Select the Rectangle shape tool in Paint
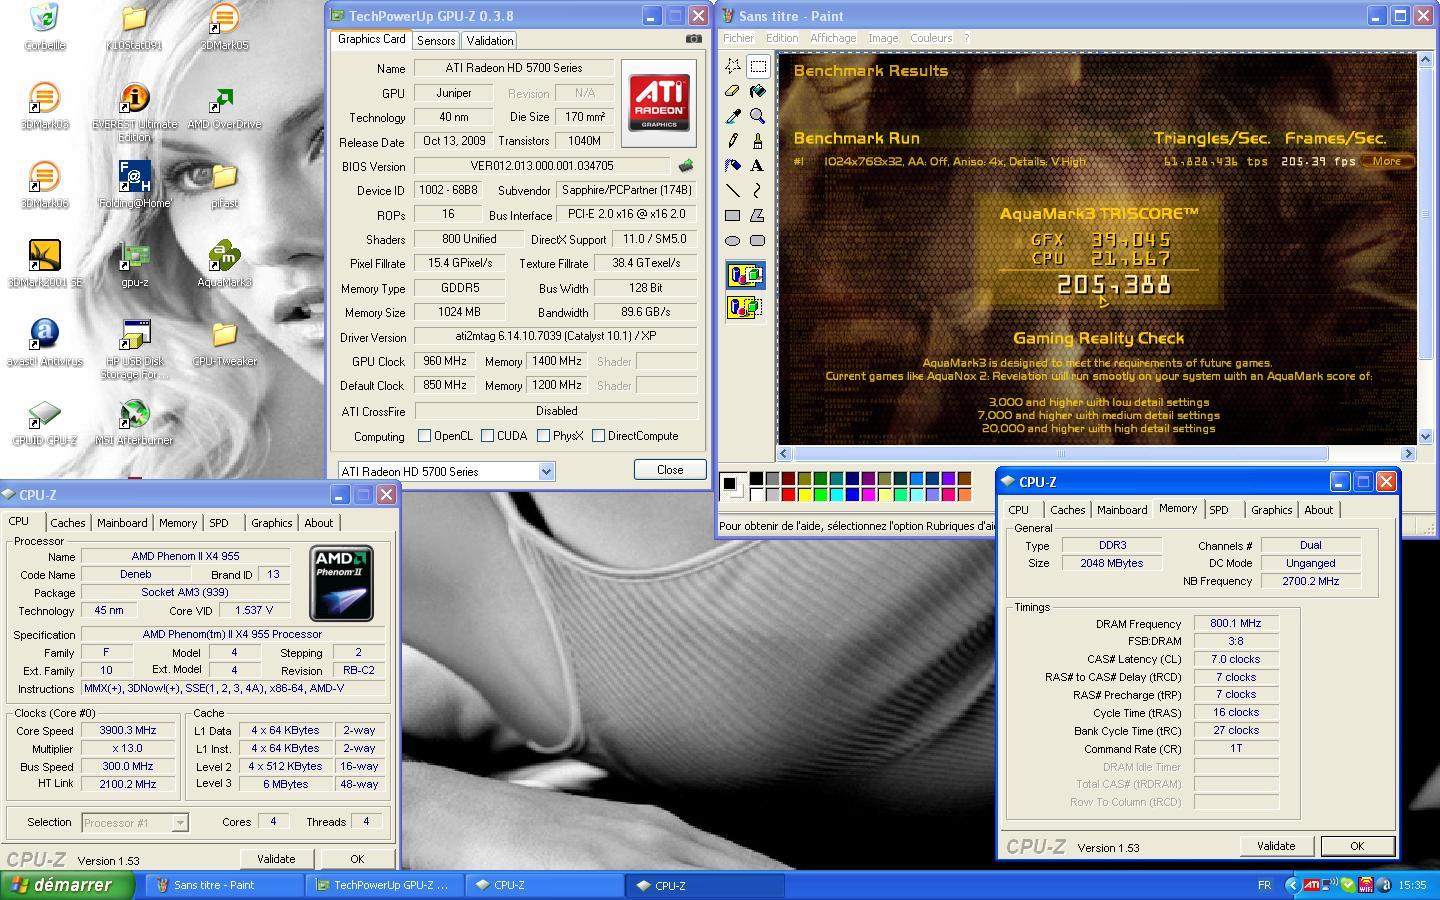 pyautogui.click(x=732, y=215)
